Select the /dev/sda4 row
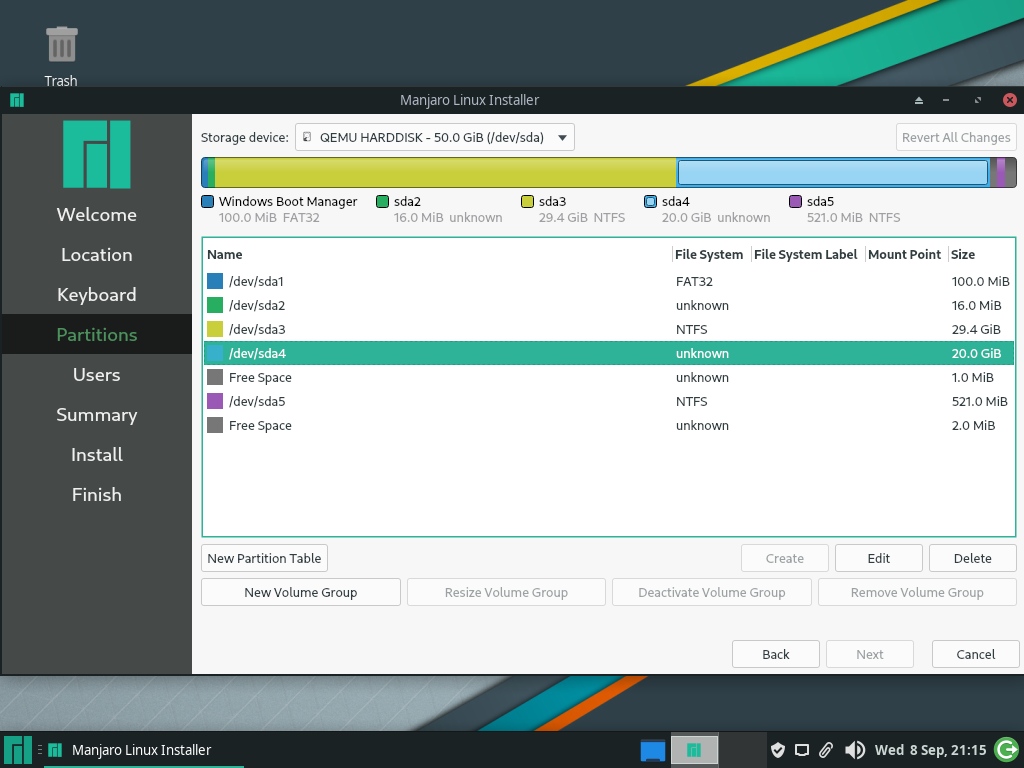Image resolution: width=1024 pixels, height=768 pixels. pyautogui.click(x=609, y=353)
